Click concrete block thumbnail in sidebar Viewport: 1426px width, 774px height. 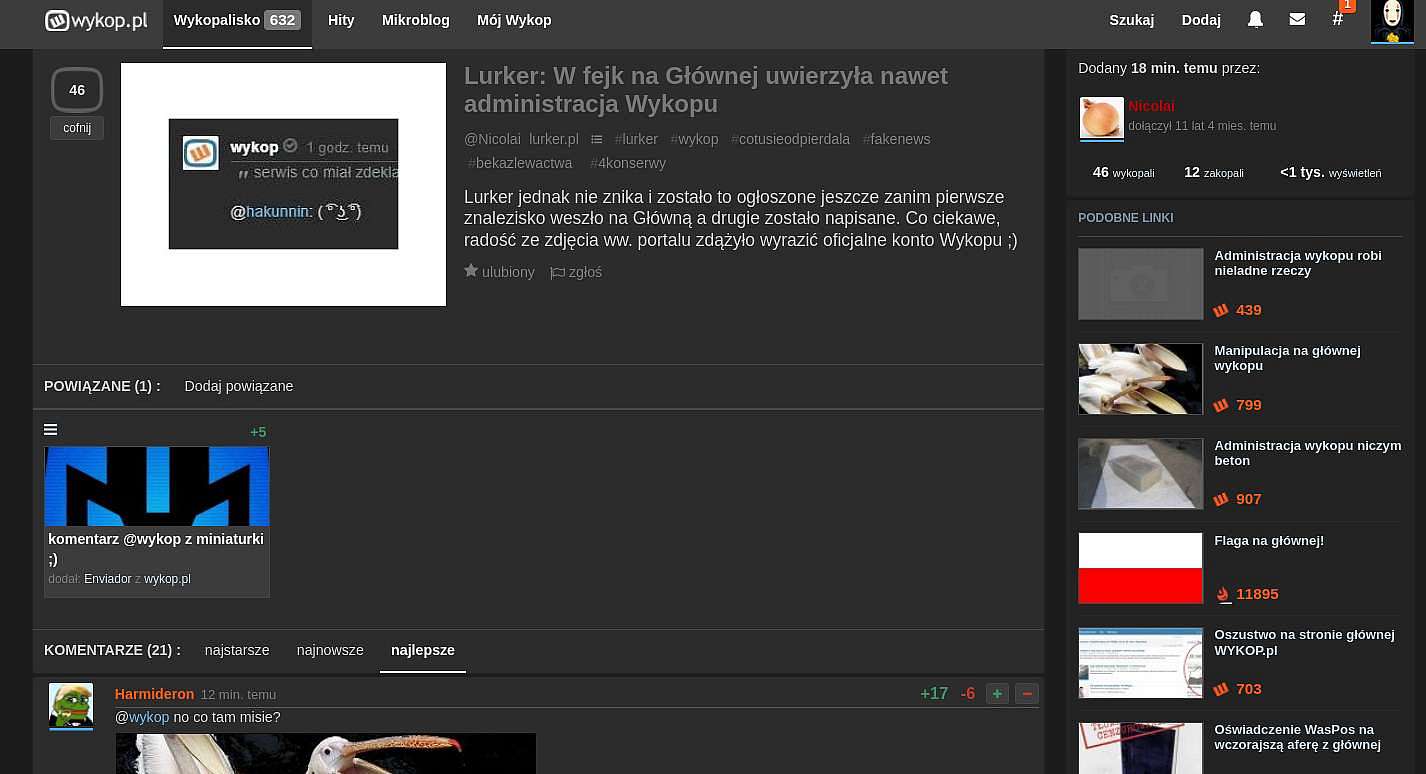coord(1140,474)
